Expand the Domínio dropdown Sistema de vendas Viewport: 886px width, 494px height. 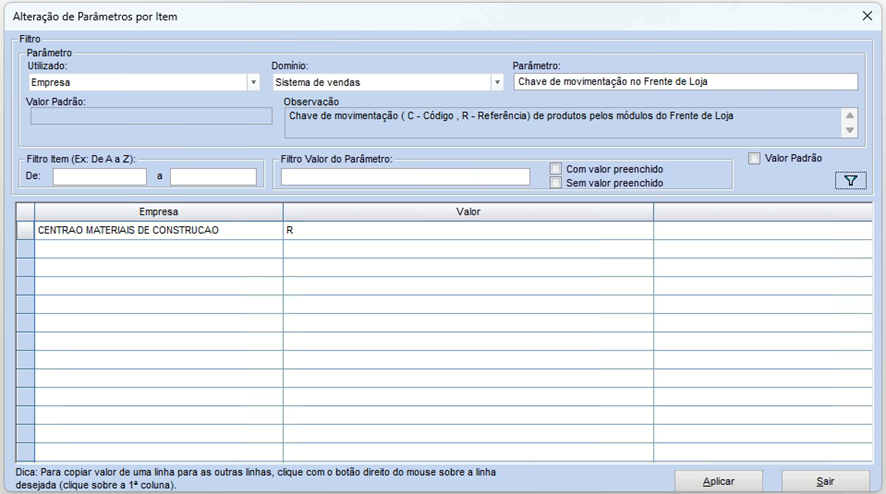tap(497, 82)
